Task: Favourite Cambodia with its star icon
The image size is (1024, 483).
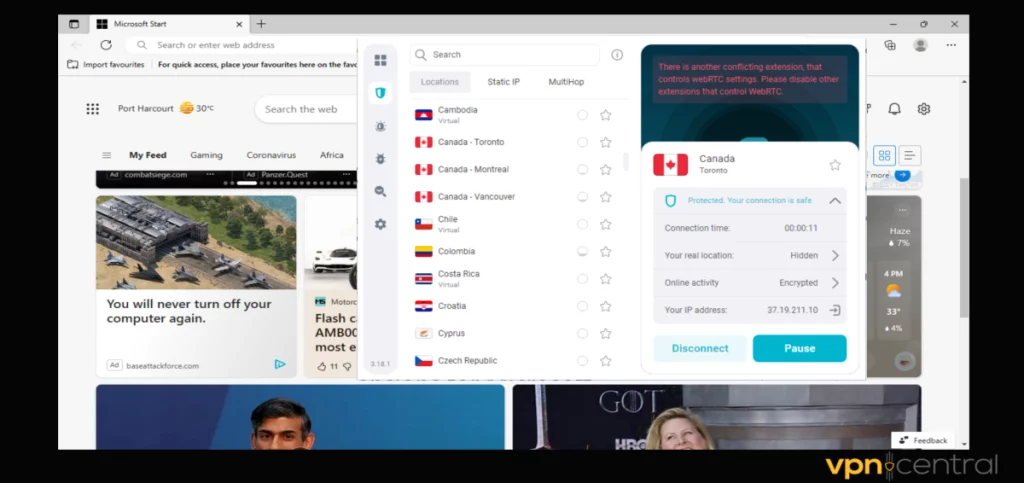Action: pos(605,115)
